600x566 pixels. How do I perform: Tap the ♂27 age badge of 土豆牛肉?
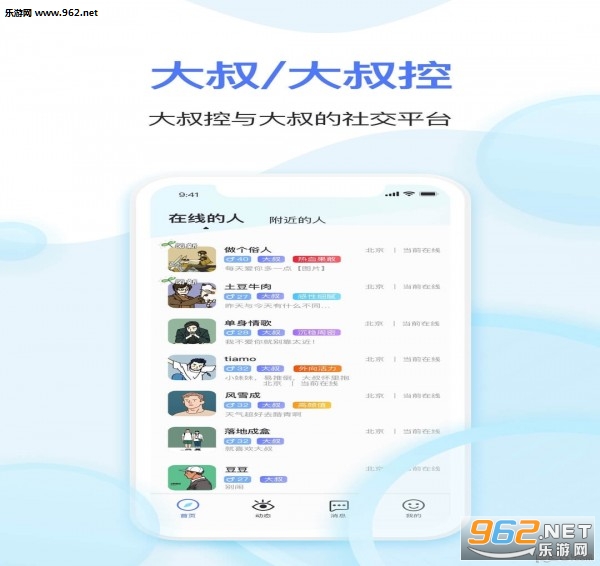(x=238, y=296)
